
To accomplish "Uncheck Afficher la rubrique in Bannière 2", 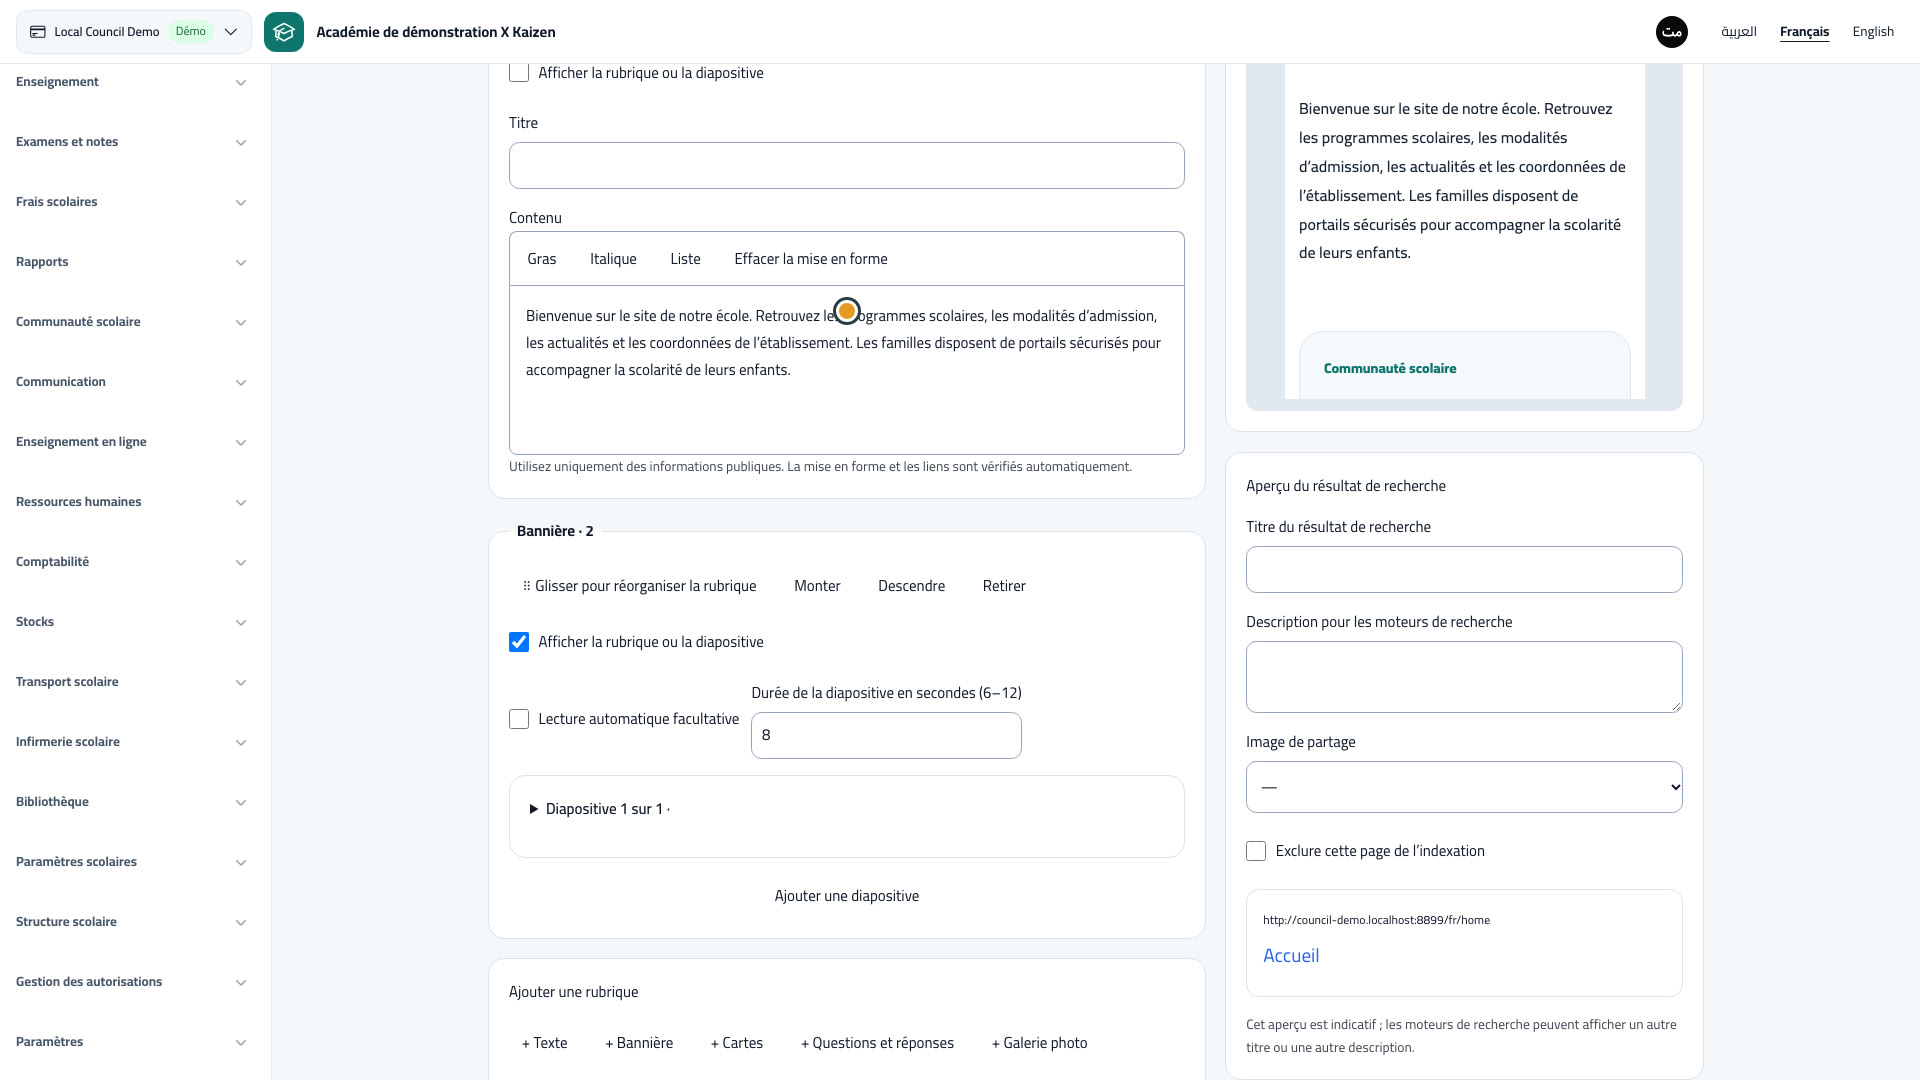I will 519,642.
